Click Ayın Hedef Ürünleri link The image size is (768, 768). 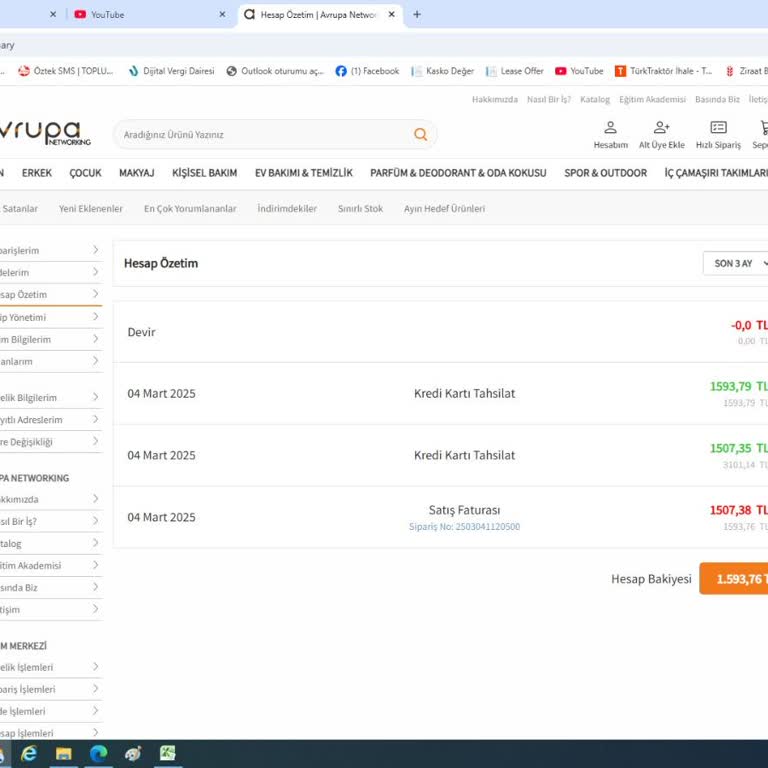click(x=444, y=209)
